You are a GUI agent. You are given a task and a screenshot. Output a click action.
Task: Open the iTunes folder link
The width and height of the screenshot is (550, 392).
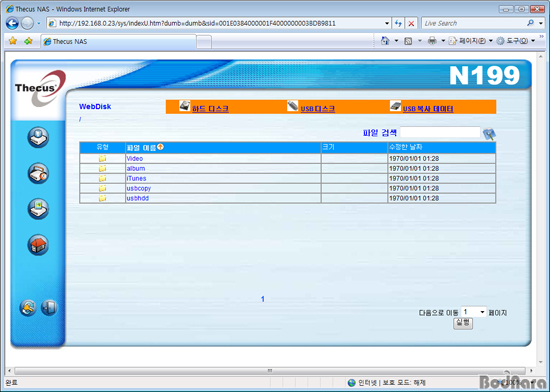pyautogui.click(x=136, y=178)
